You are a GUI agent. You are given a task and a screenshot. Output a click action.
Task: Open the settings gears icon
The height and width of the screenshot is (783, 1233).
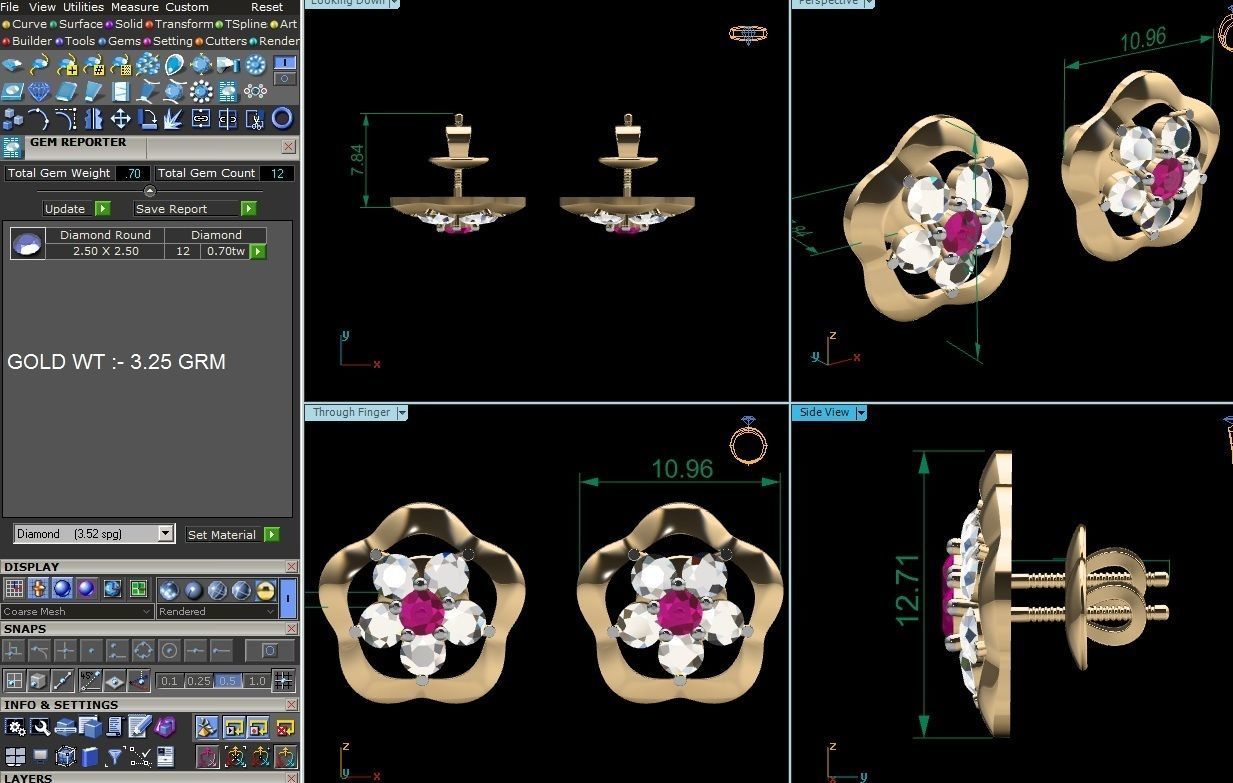14,727
